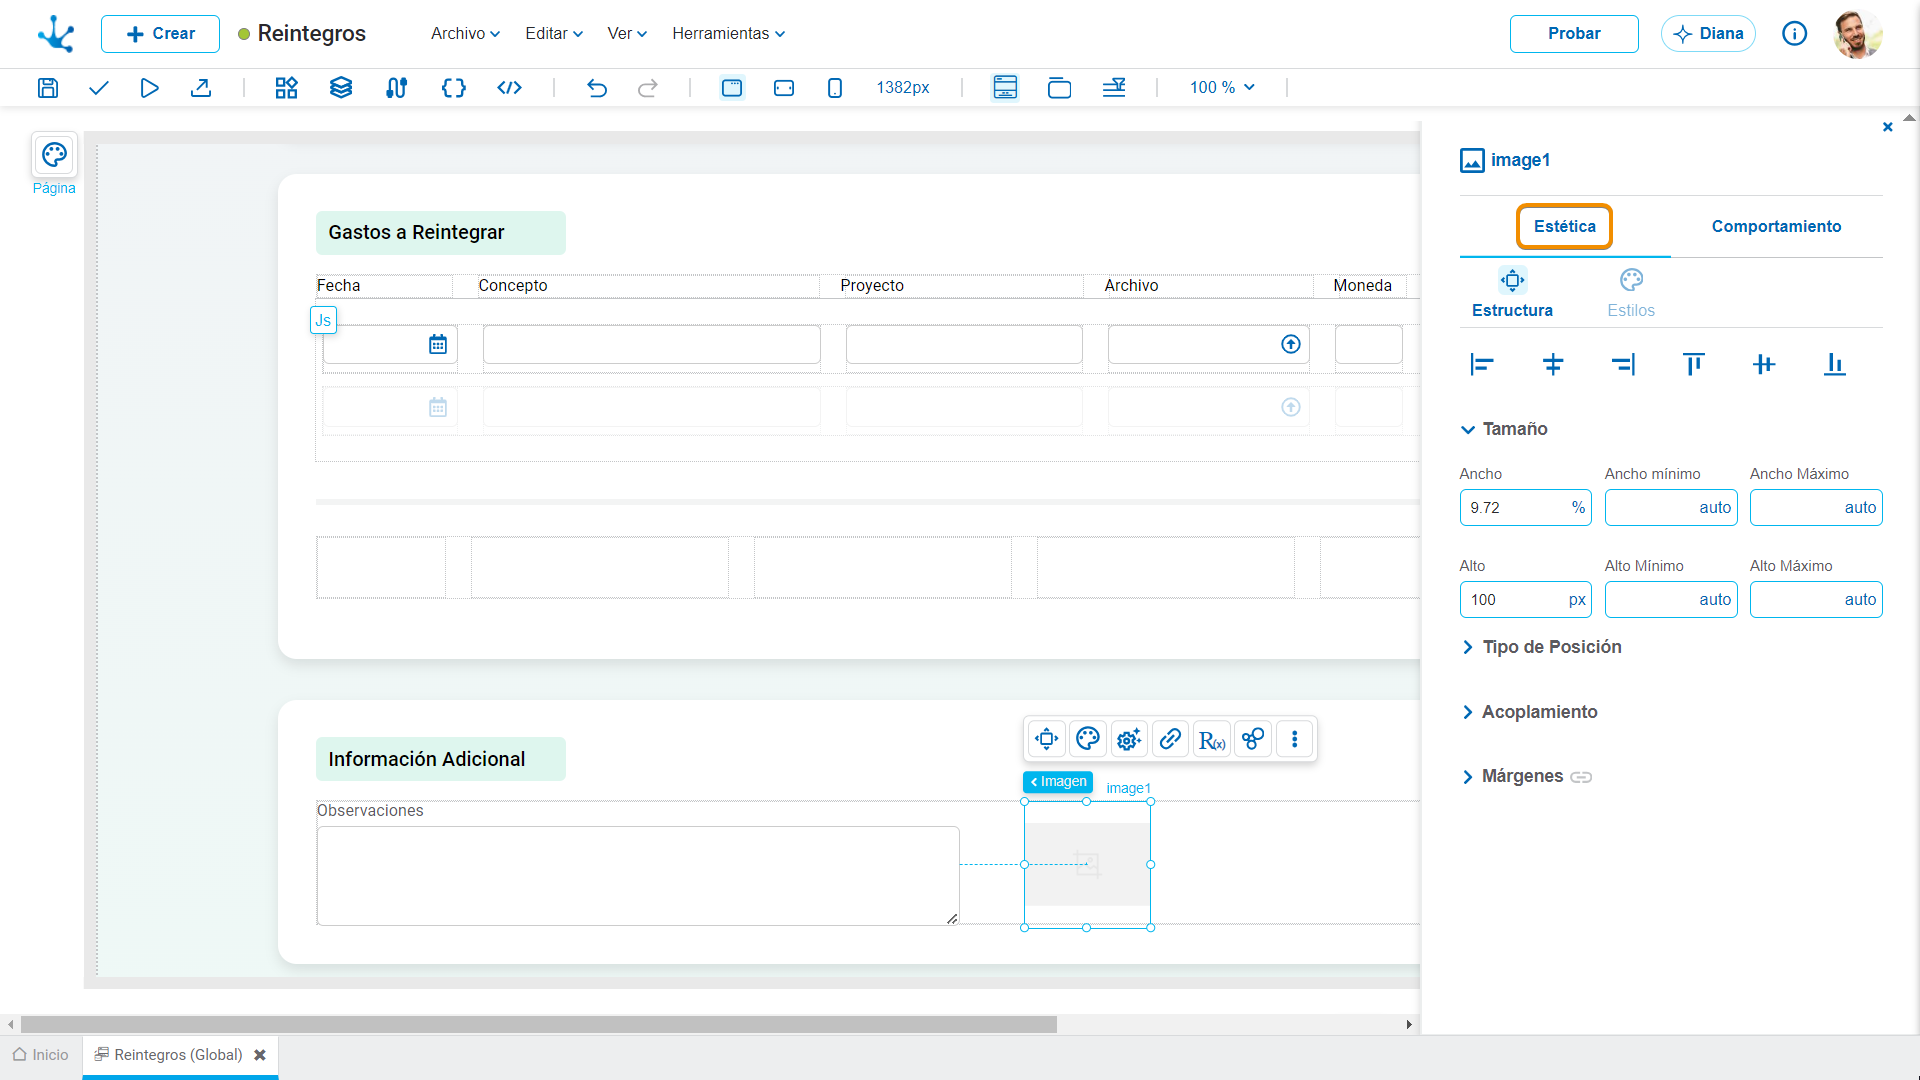The height and width of the screenshot is (1080, 1920).
Task: Switch to the Comportamiento tab
Action: coord(1776,226)
